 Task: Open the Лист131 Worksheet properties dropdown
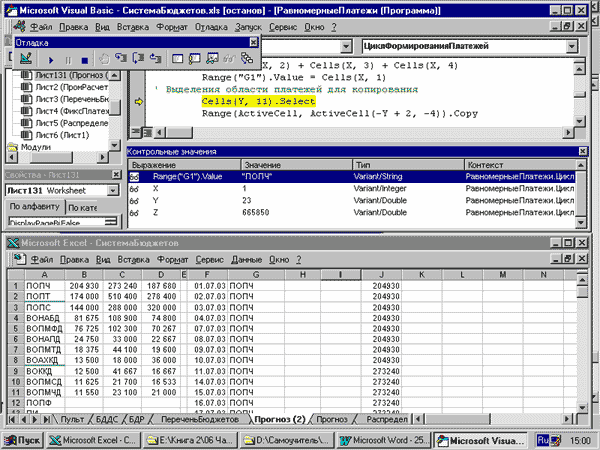(x=113, y=190)
